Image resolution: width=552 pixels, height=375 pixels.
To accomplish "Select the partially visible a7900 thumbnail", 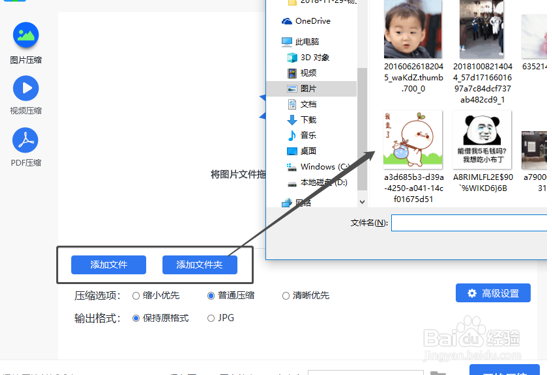I will coord(534,150).
